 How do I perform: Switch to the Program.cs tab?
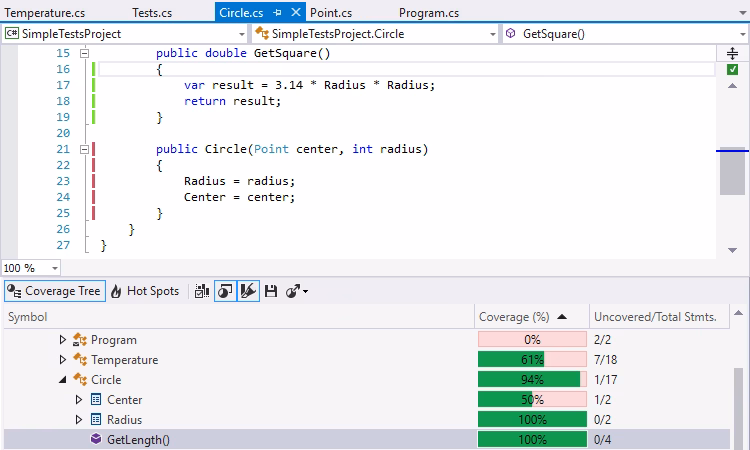point(428,13)
